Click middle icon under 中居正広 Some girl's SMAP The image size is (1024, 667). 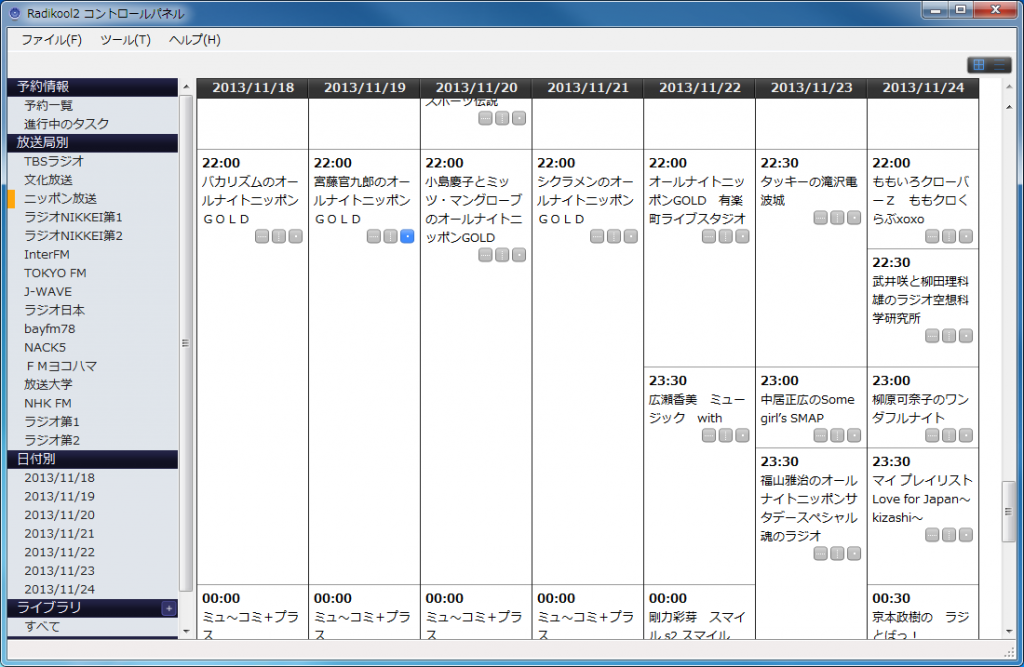tap(837, 436)
